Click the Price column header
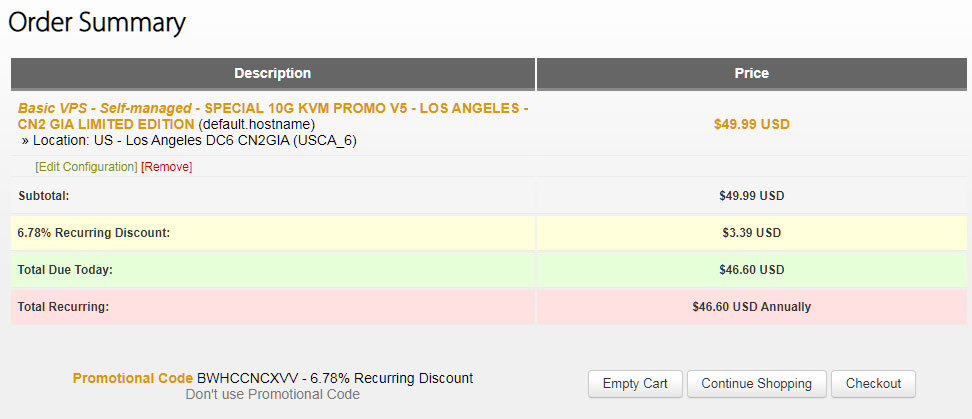 751,74
